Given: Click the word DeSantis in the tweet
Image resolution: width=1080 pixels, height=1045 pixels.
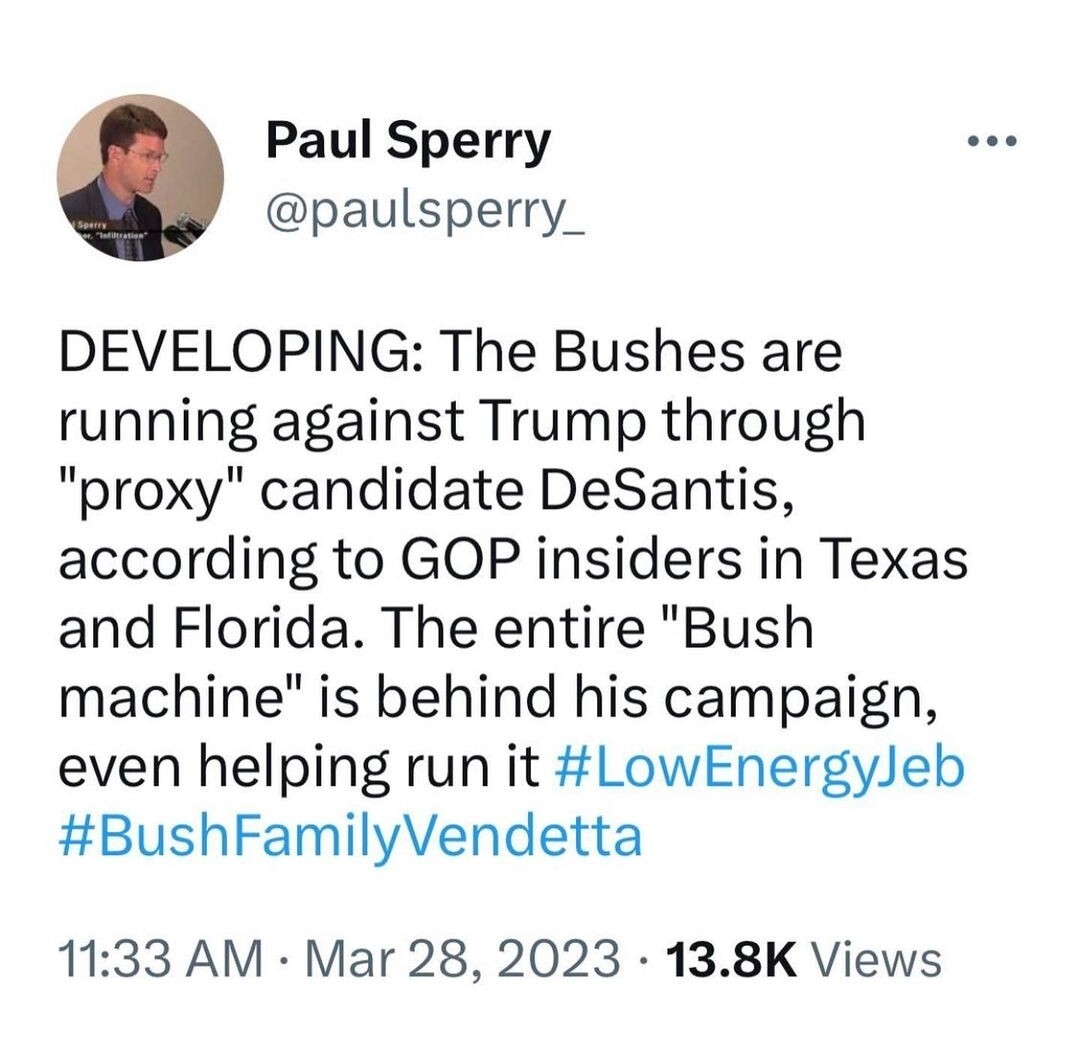Looking at the screenshot, I should (x=677, y=491).
